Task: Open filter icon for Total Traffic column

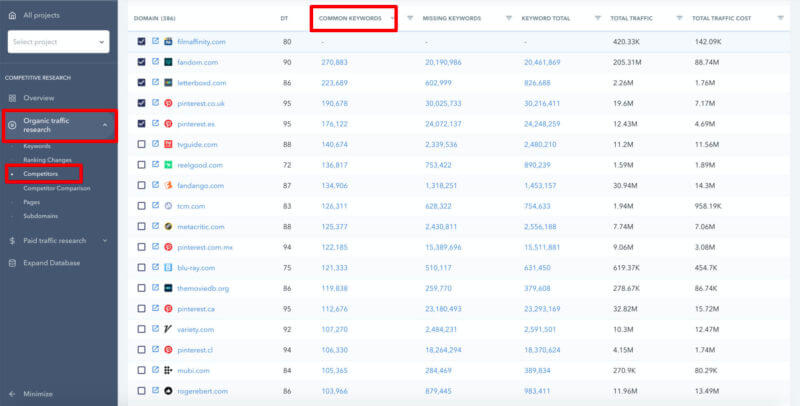Action: tap(679, 18)
